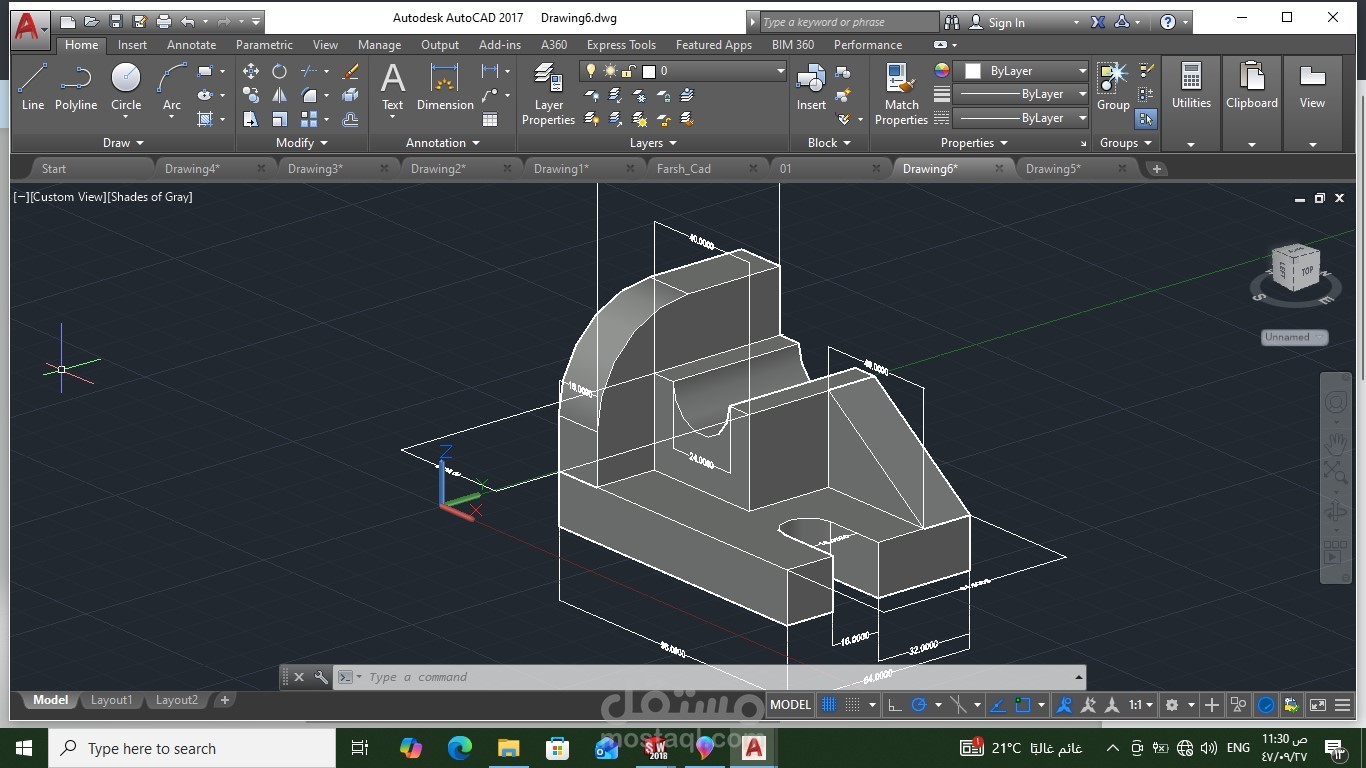Click the customize command line wrench icon
The height and width of the screenshot is (768, 1366).
tap(321, 677)
